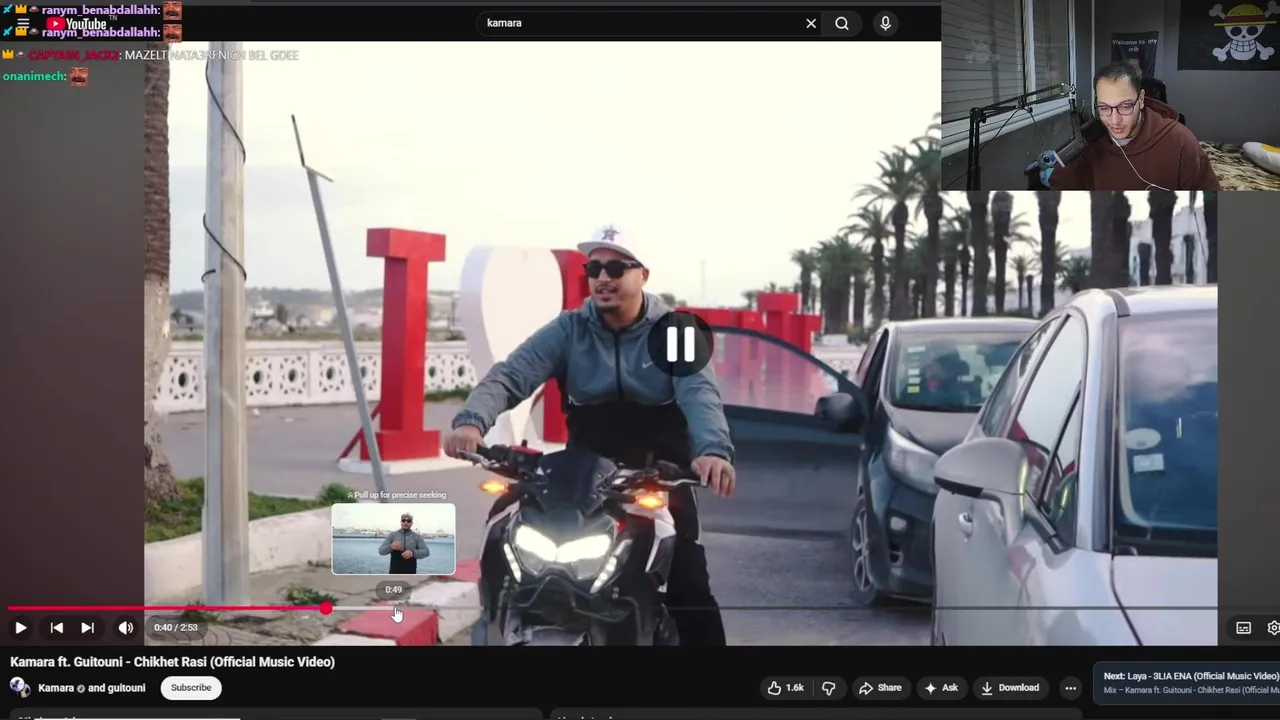
Task: Click the streamer webcam overlay
Action: tap(1110, 95)
